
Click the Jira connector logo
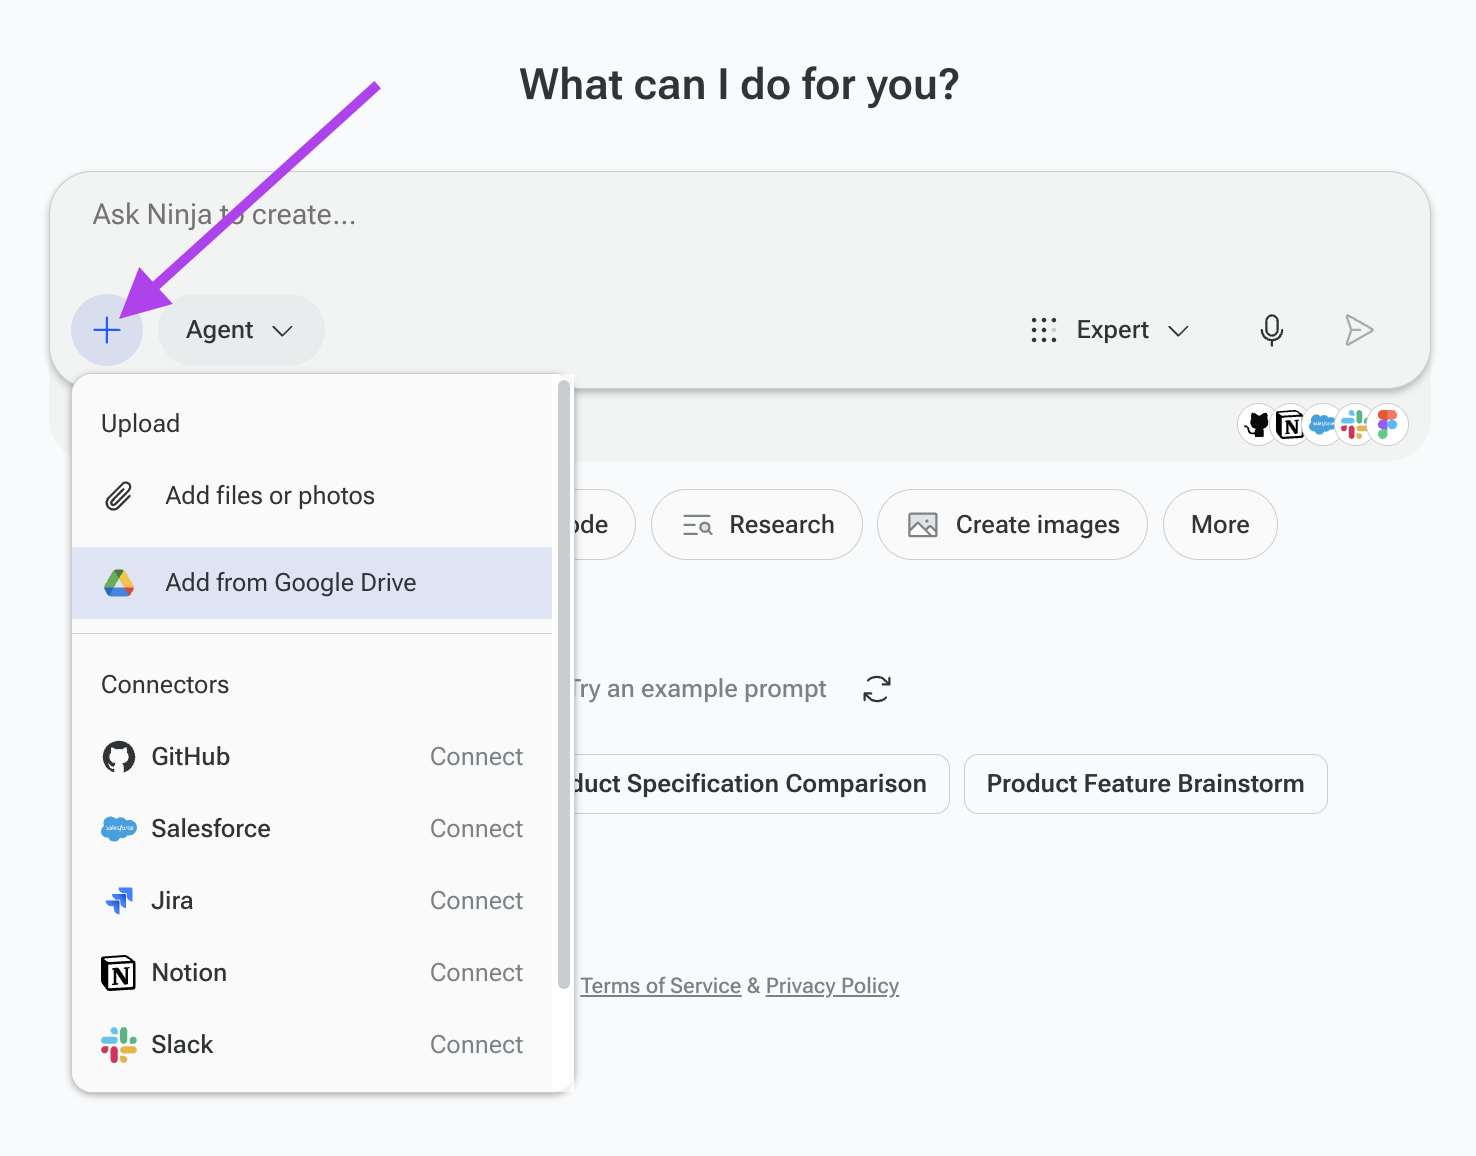coord(119,901)
